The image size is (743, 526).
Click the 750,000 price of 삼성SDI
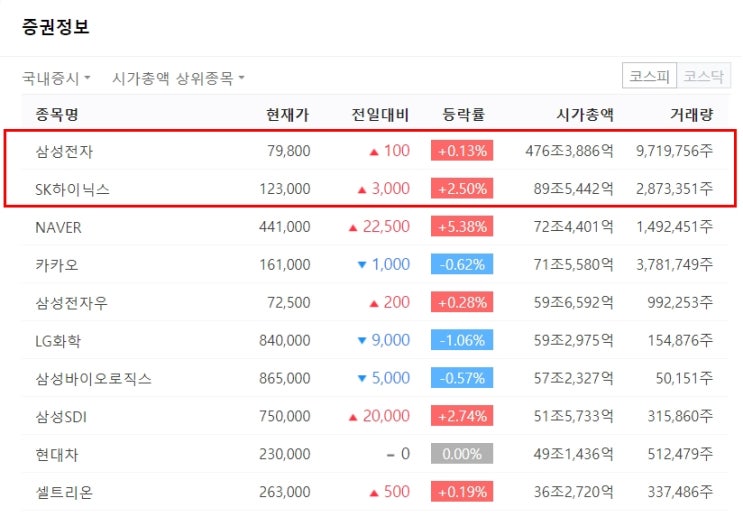click(285, 416)
